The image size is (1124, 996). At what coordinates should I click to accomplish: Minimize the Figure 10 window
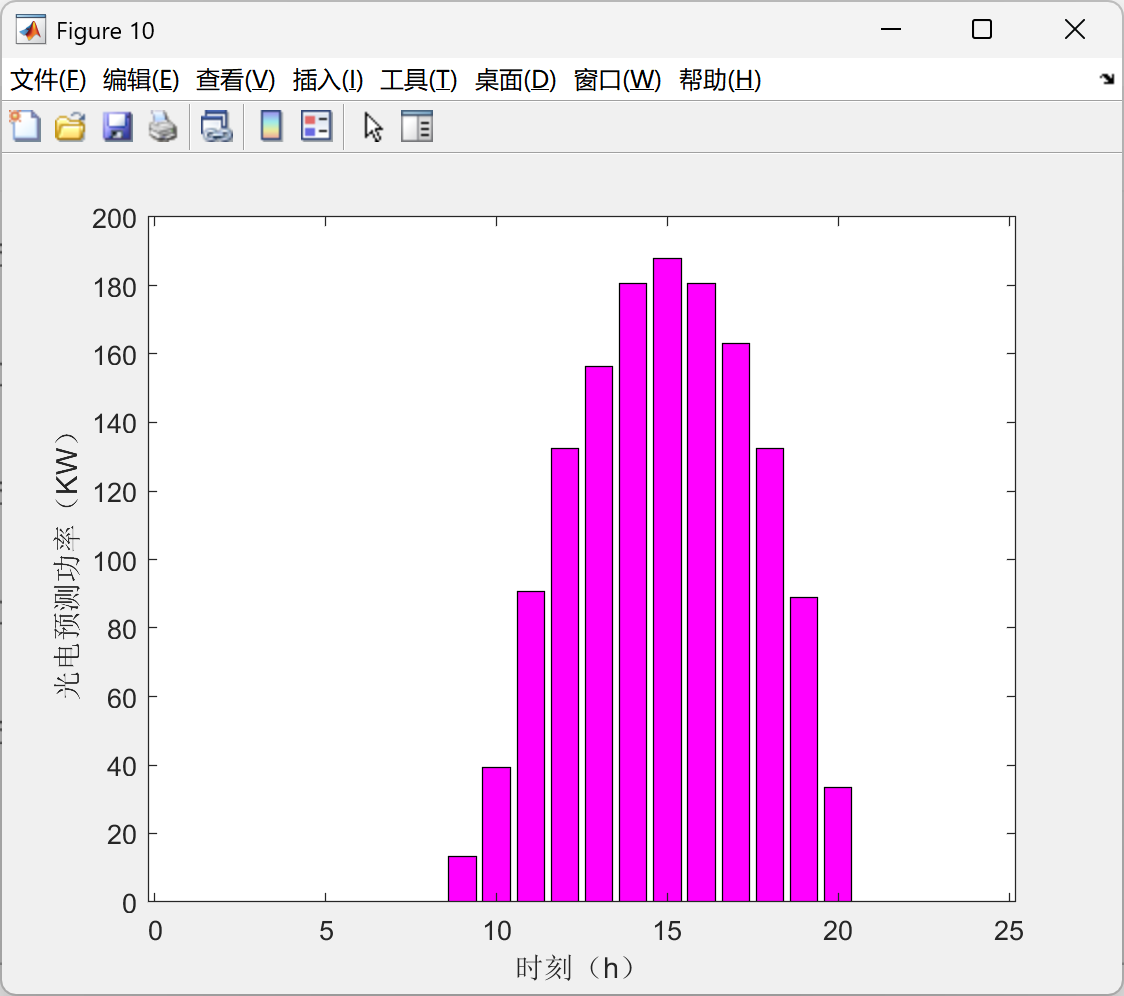[890, 29]
